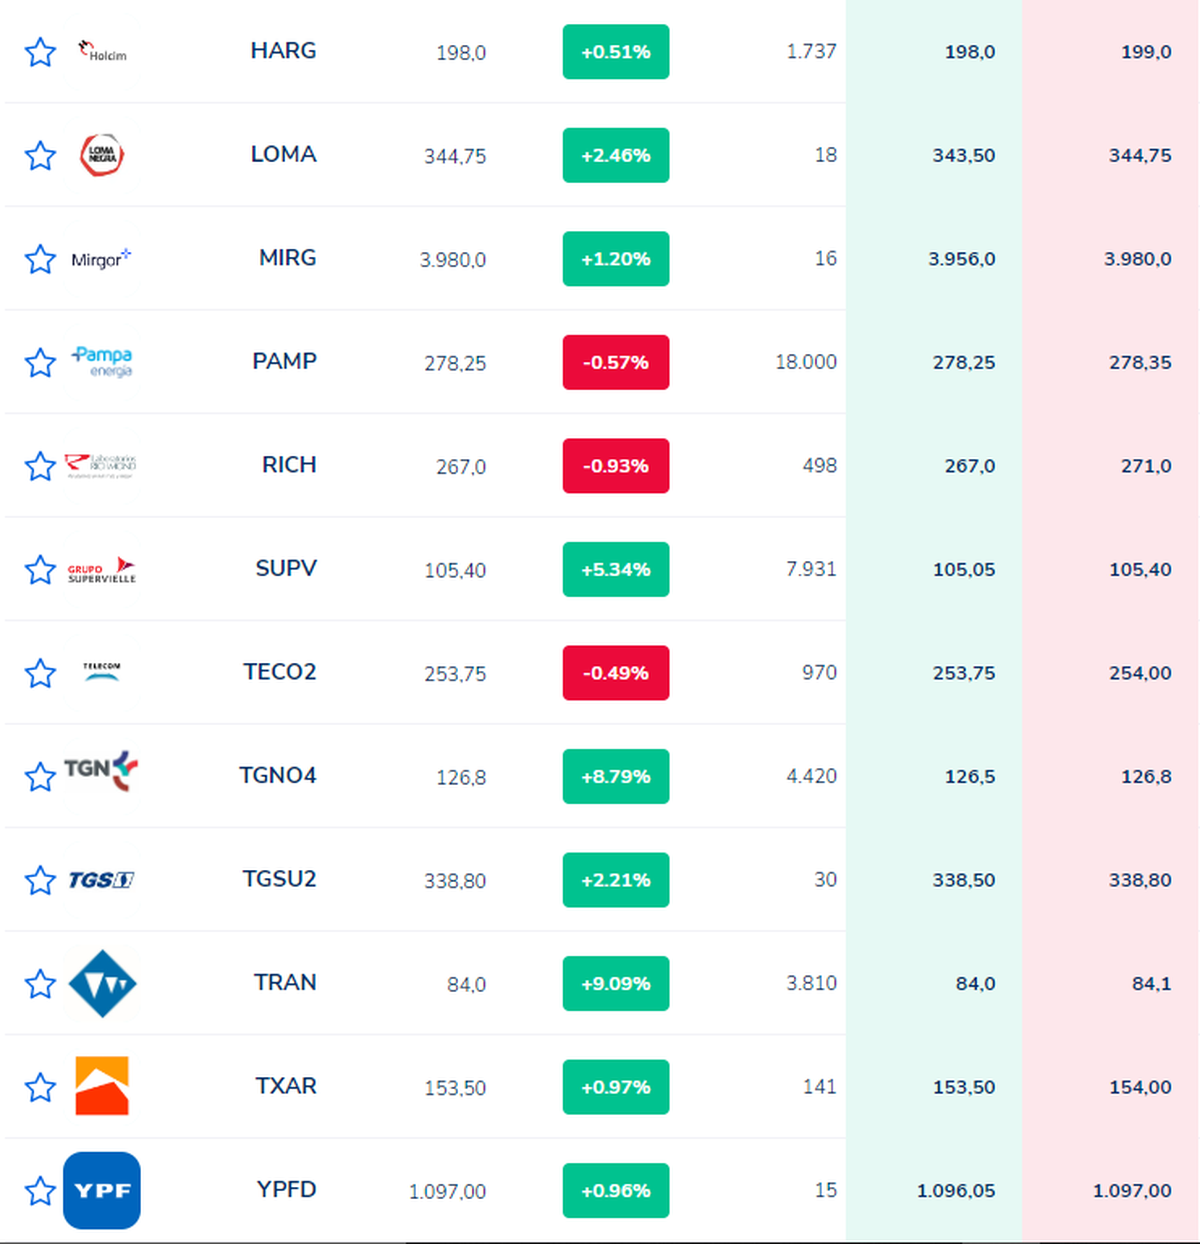Screen dimensions: 1200x1244
Task: Click the TGN company logo
Action: [101, 770]
